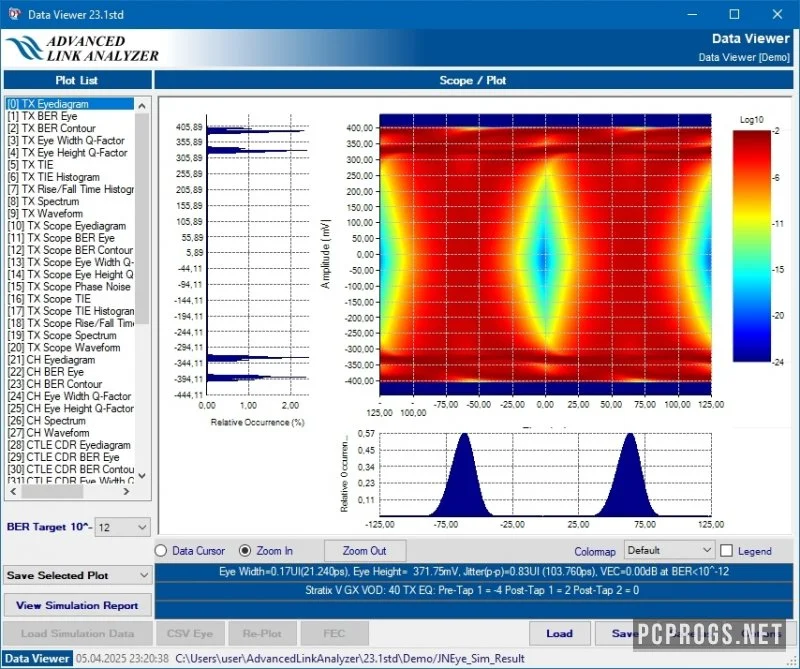Select [5] TX TIE plot
This screenshot has height=669, width=800.
(70, 165)
